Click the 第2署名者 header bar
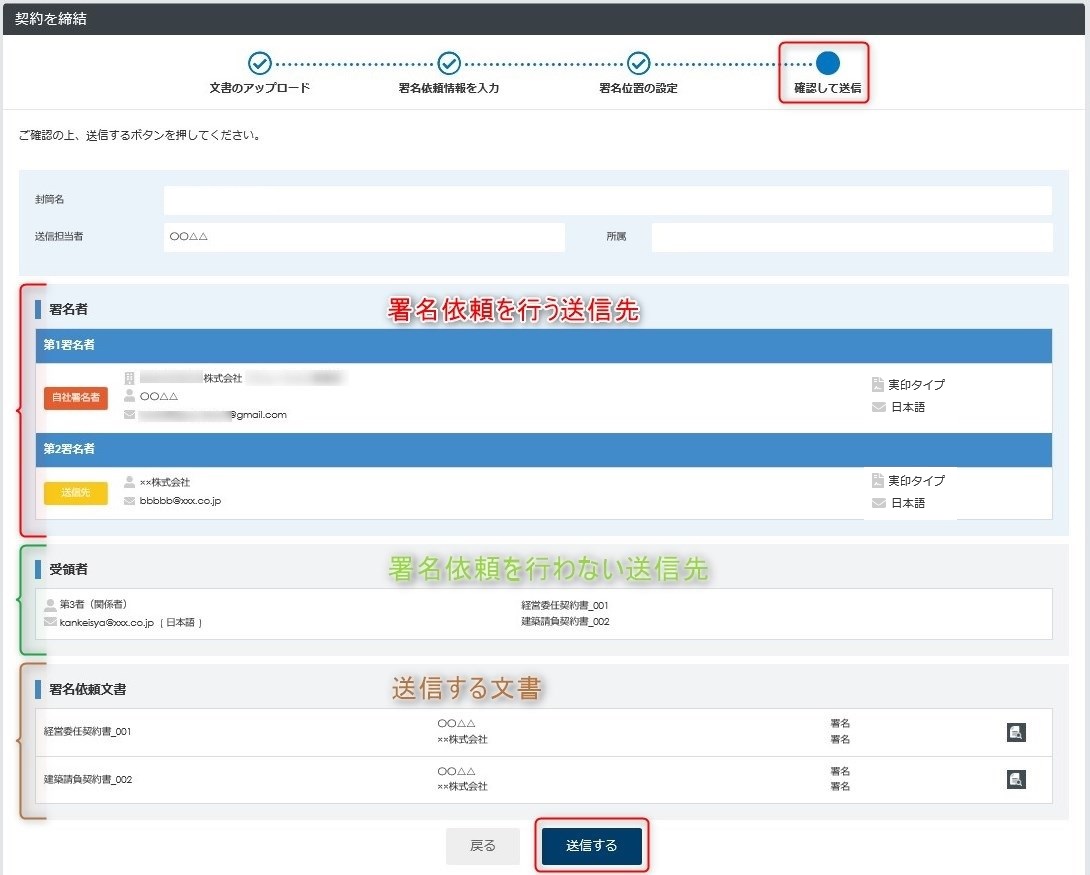This screenshot has width=1090, height=875. click(544, 450)
